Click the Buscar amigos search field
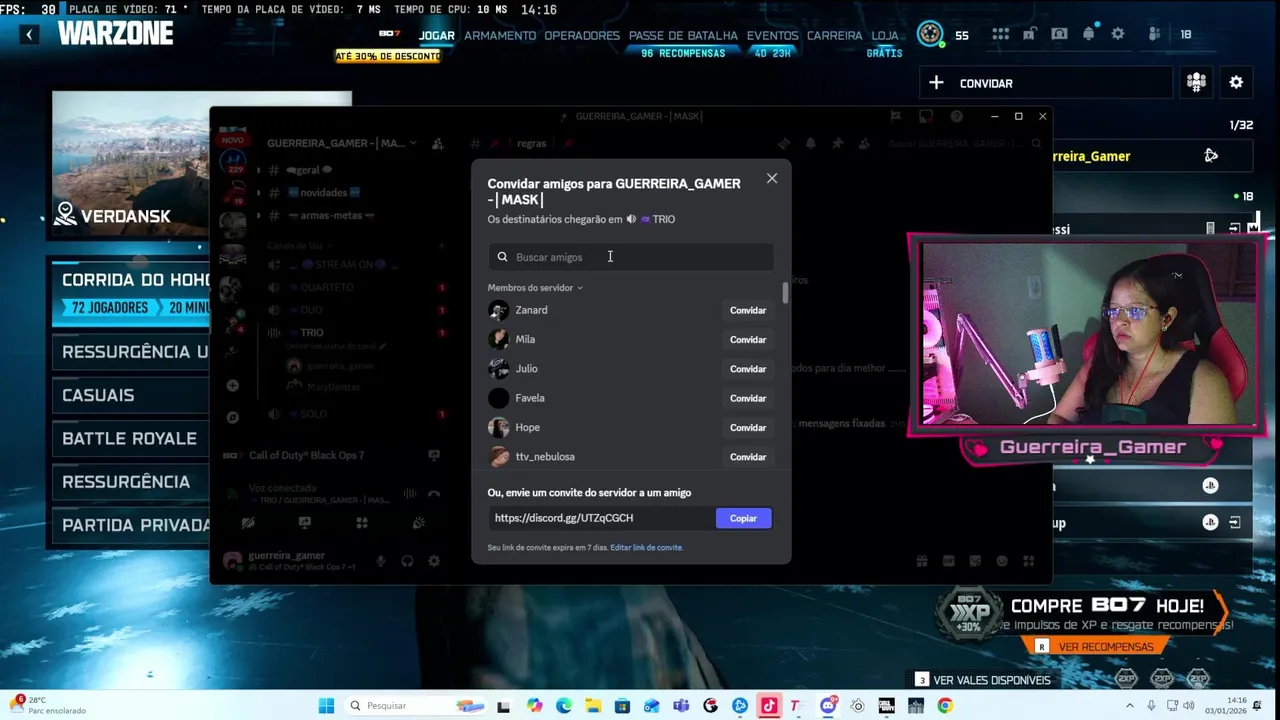 coord(631,257)
